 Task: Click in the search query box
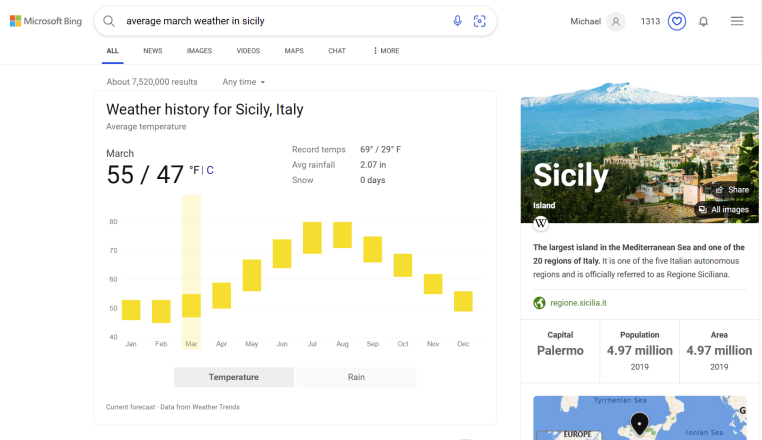280,21
